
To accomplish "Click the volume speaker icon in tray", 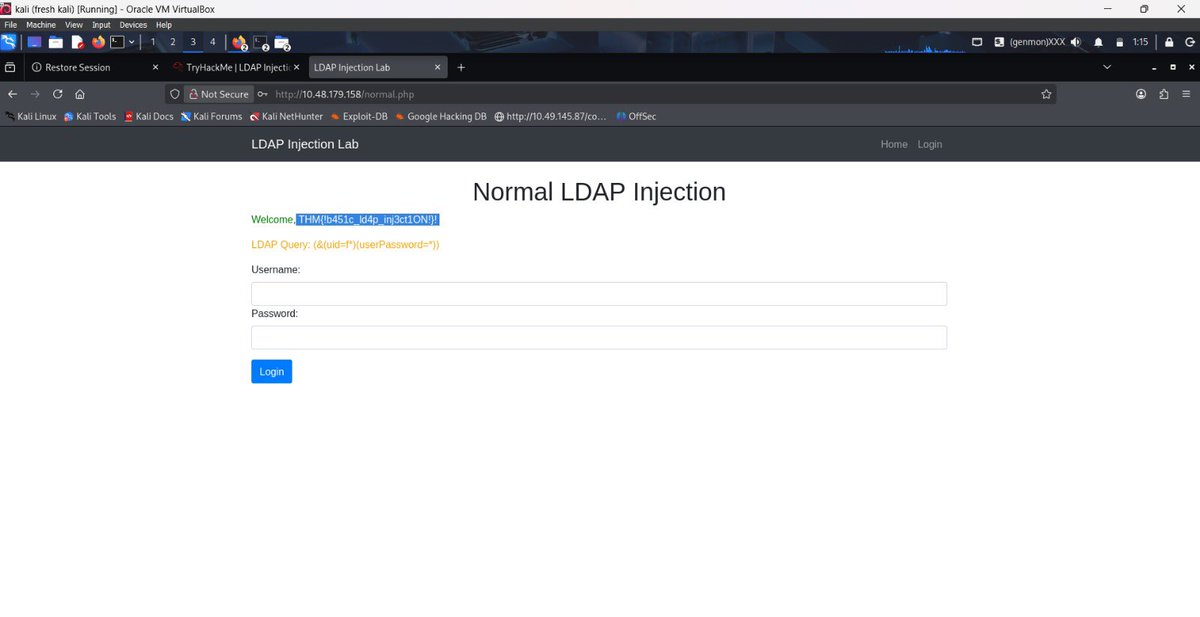I will point(1076,42).
